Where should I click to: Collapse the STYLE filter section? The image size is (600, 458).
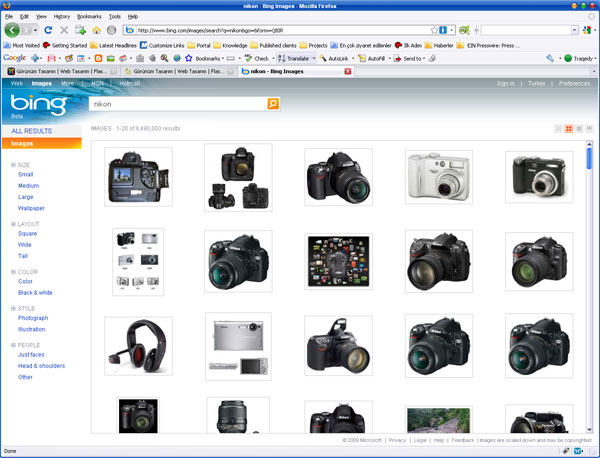[13, 308]
